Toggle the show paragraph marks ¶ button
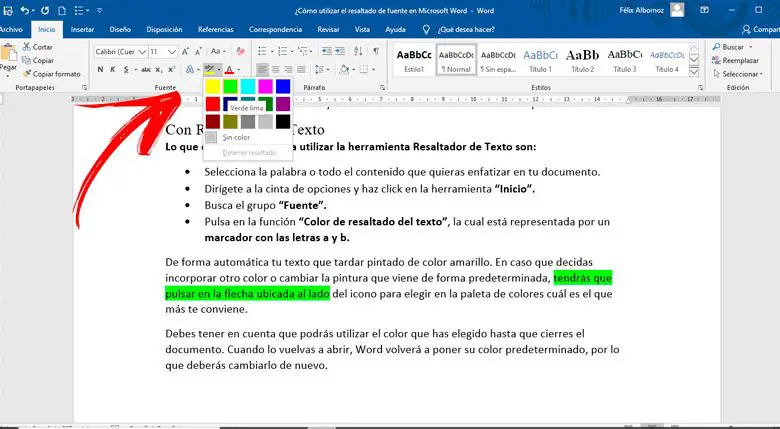780x429 pixels. 376,51
